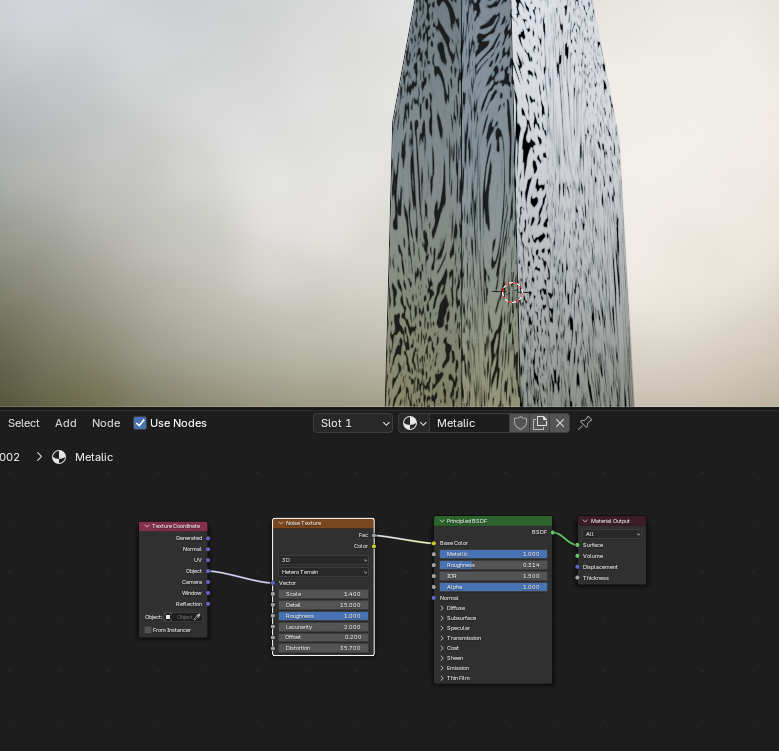Open the Hetero Terrain noise type dropdown

[x=323, y=572]
